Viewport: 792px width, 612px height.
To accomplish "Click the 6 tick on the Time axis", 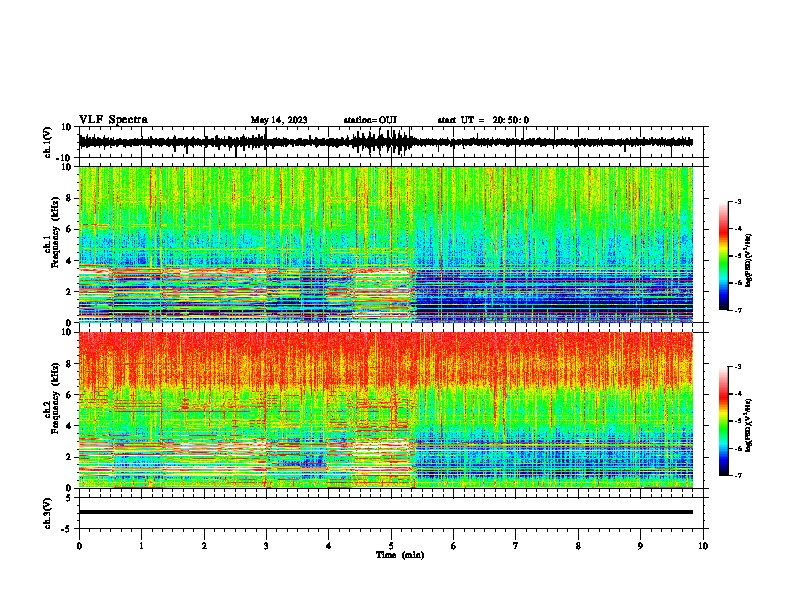I will click(x=454, y=546).
